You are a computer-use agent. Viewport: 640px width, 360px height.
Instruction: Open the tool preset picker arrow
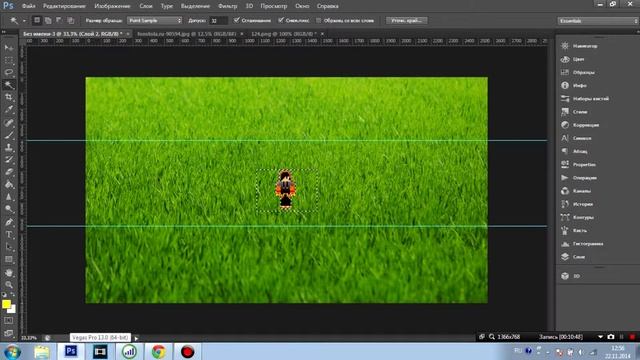pyautogui.click(x=24, y=20)
